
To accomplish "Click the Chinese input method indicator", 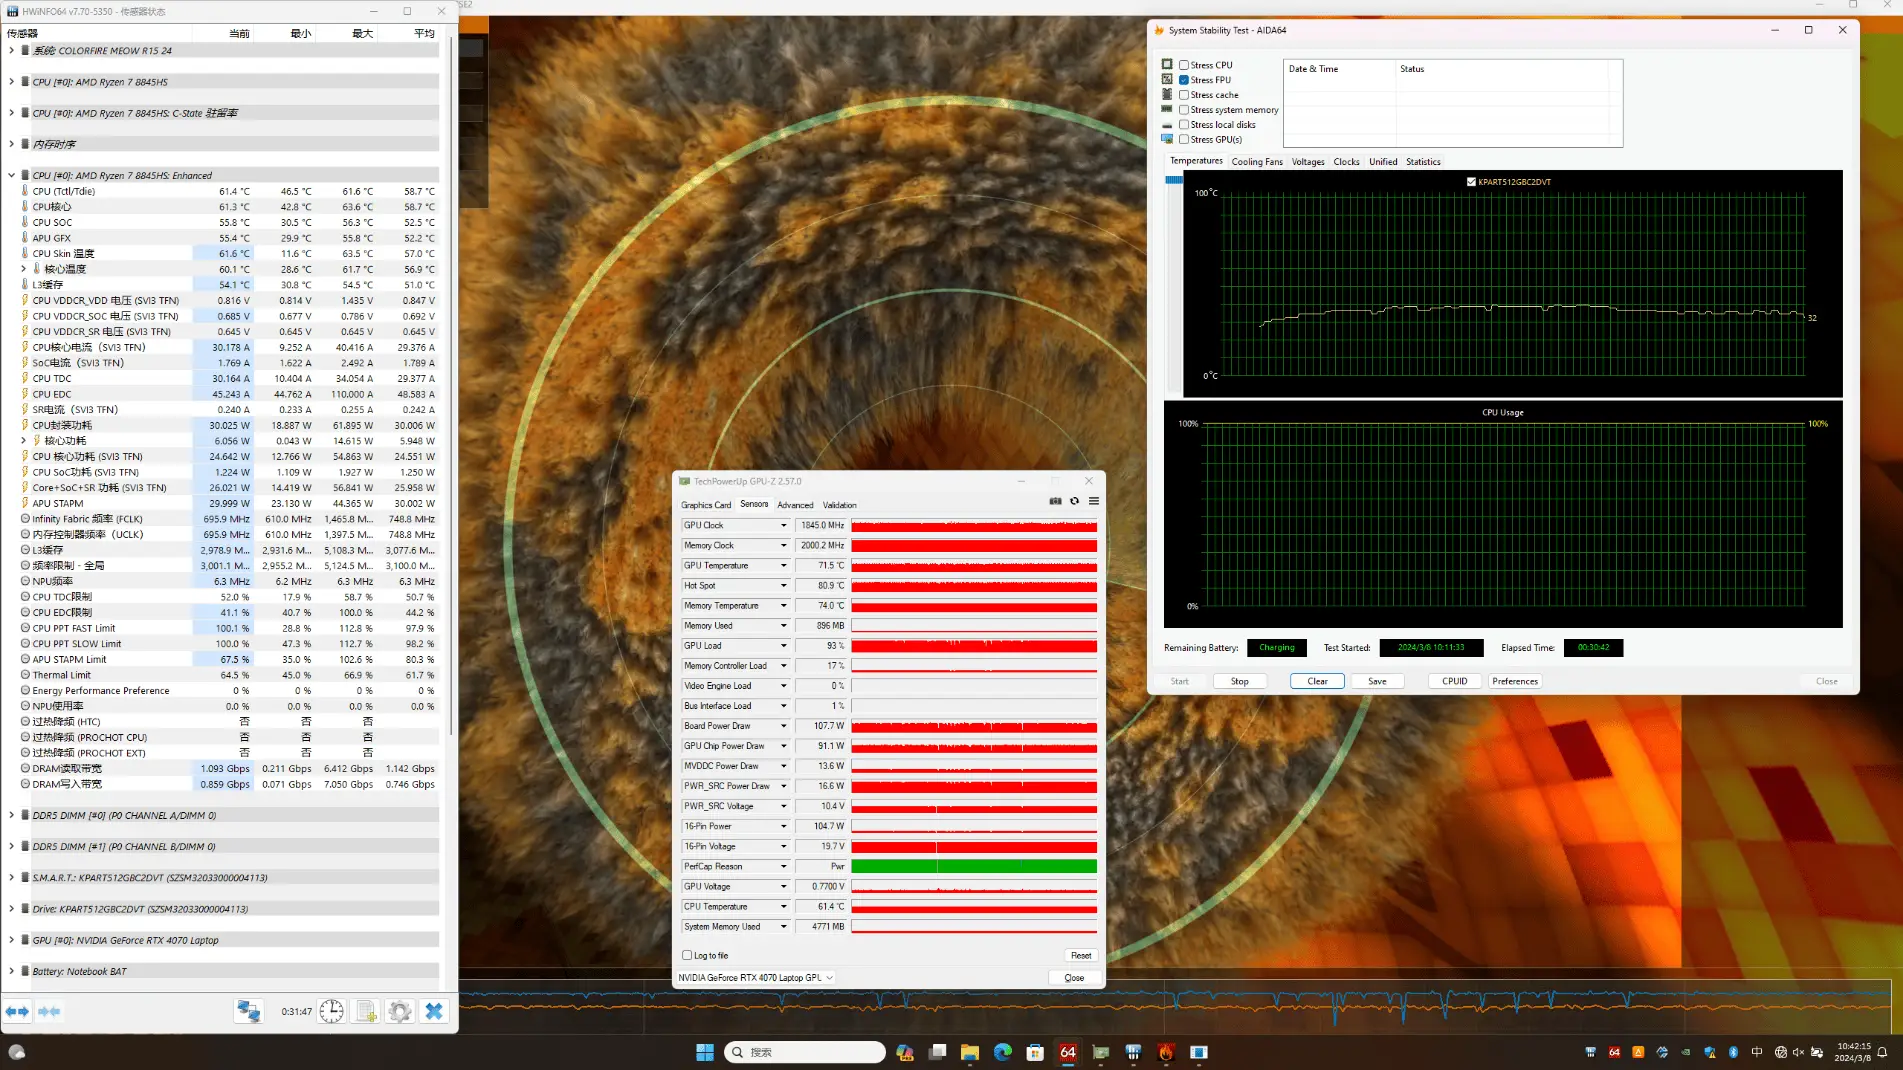I will pos(1757,1052).
